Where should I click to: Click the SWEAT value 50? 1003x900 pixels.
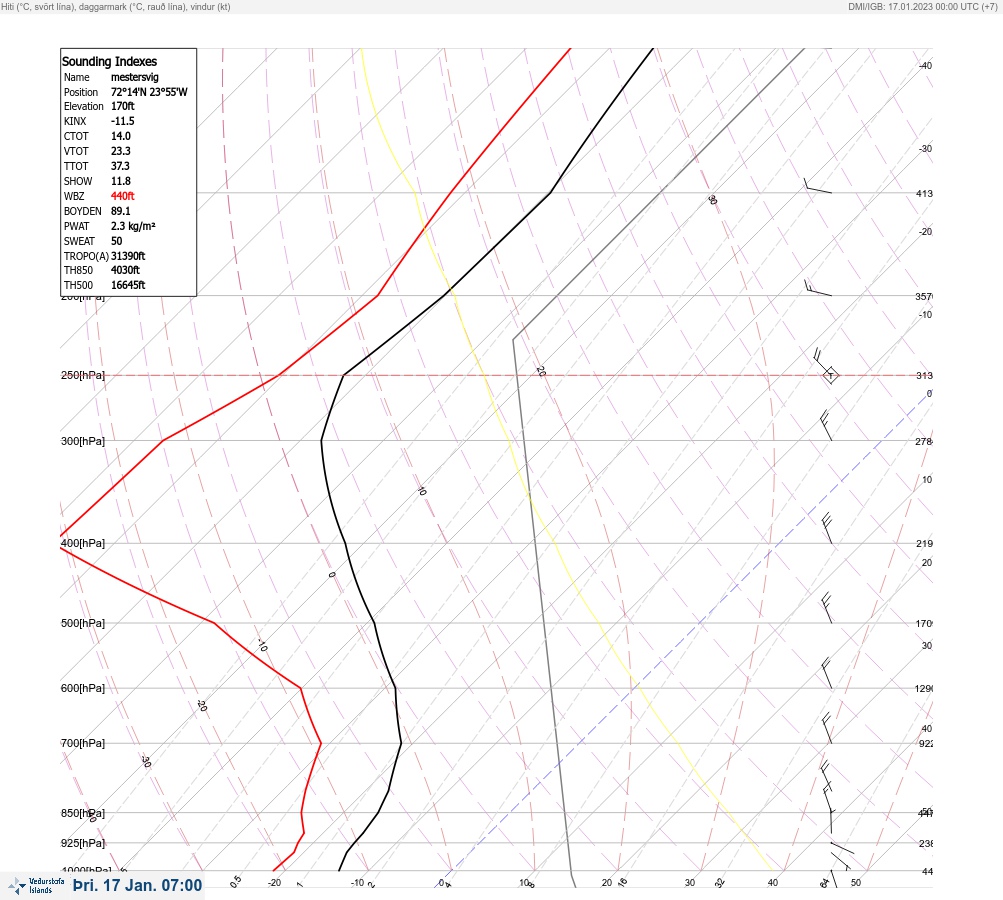(x=116, y=241)
